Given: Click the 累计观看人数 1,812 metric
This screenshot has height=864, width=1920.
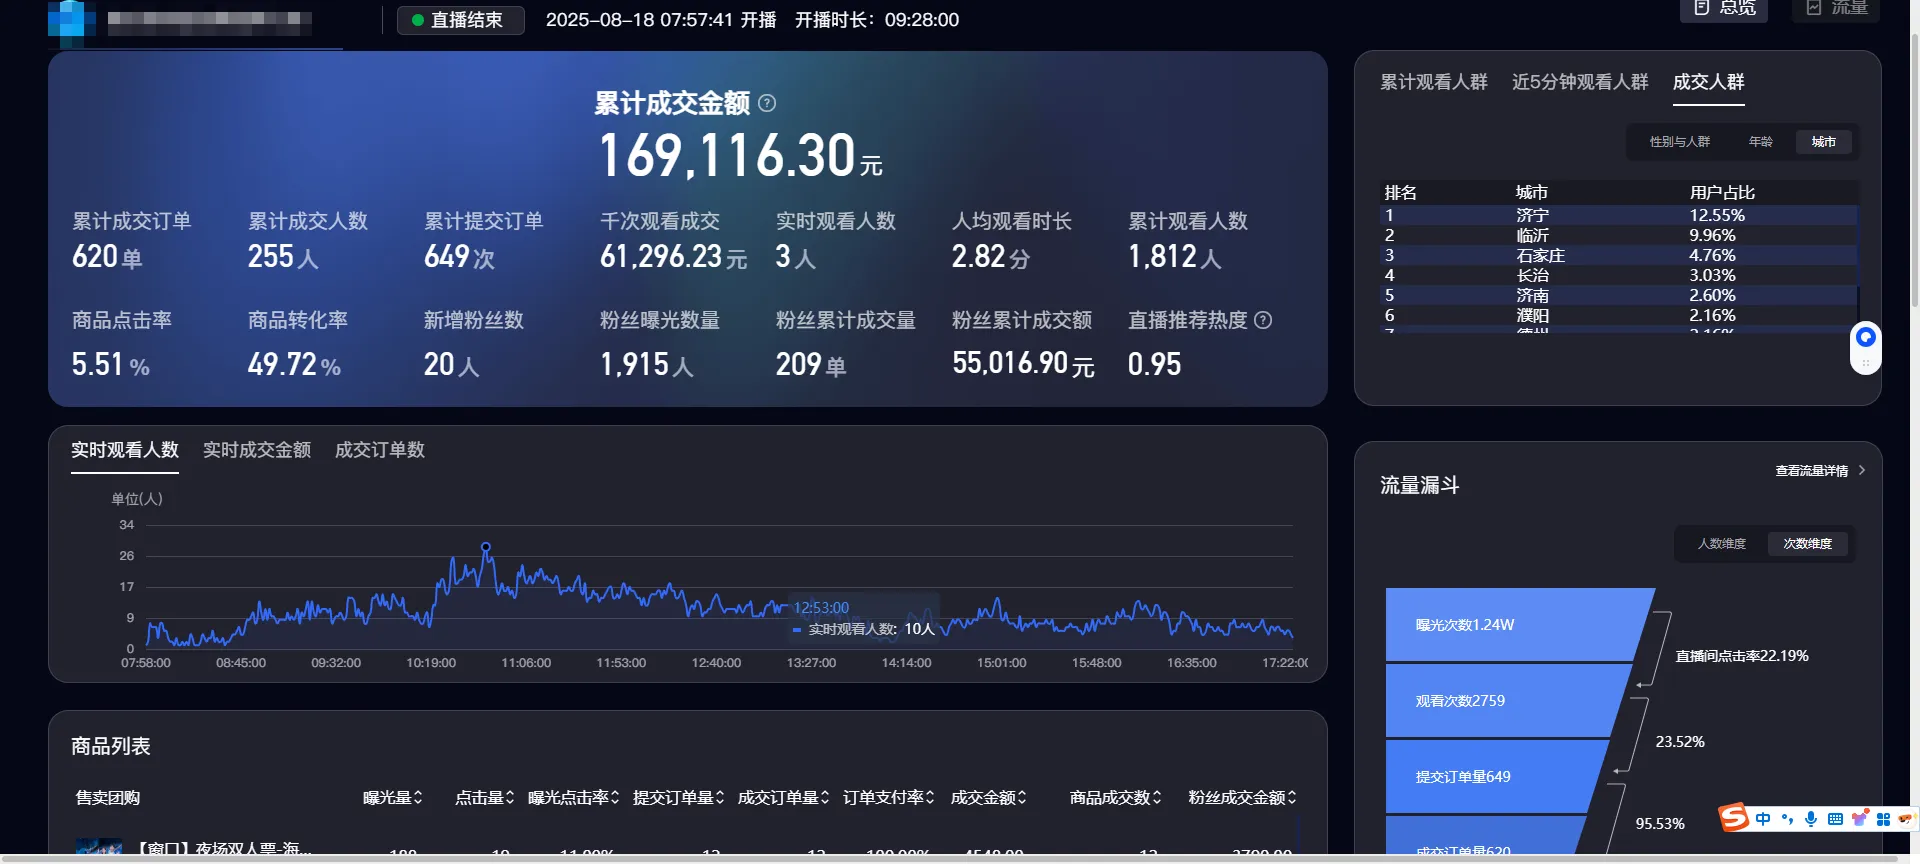Looking at the screenshot, I should pos(1188,240).
